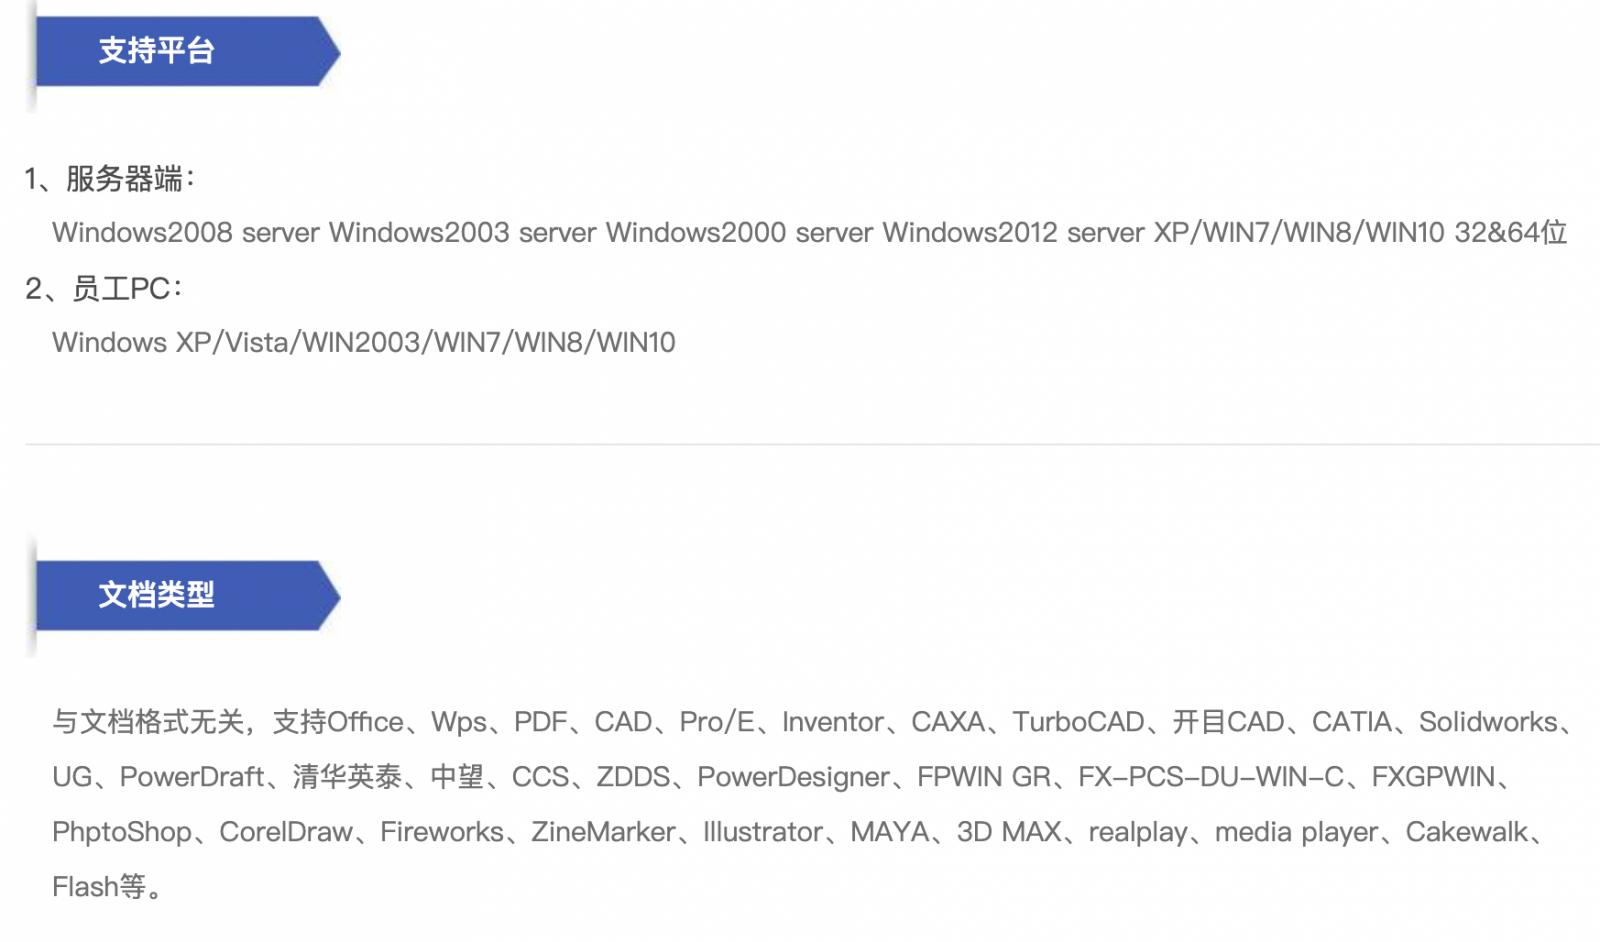Click the Flash等 text

[x=99, y=887]
